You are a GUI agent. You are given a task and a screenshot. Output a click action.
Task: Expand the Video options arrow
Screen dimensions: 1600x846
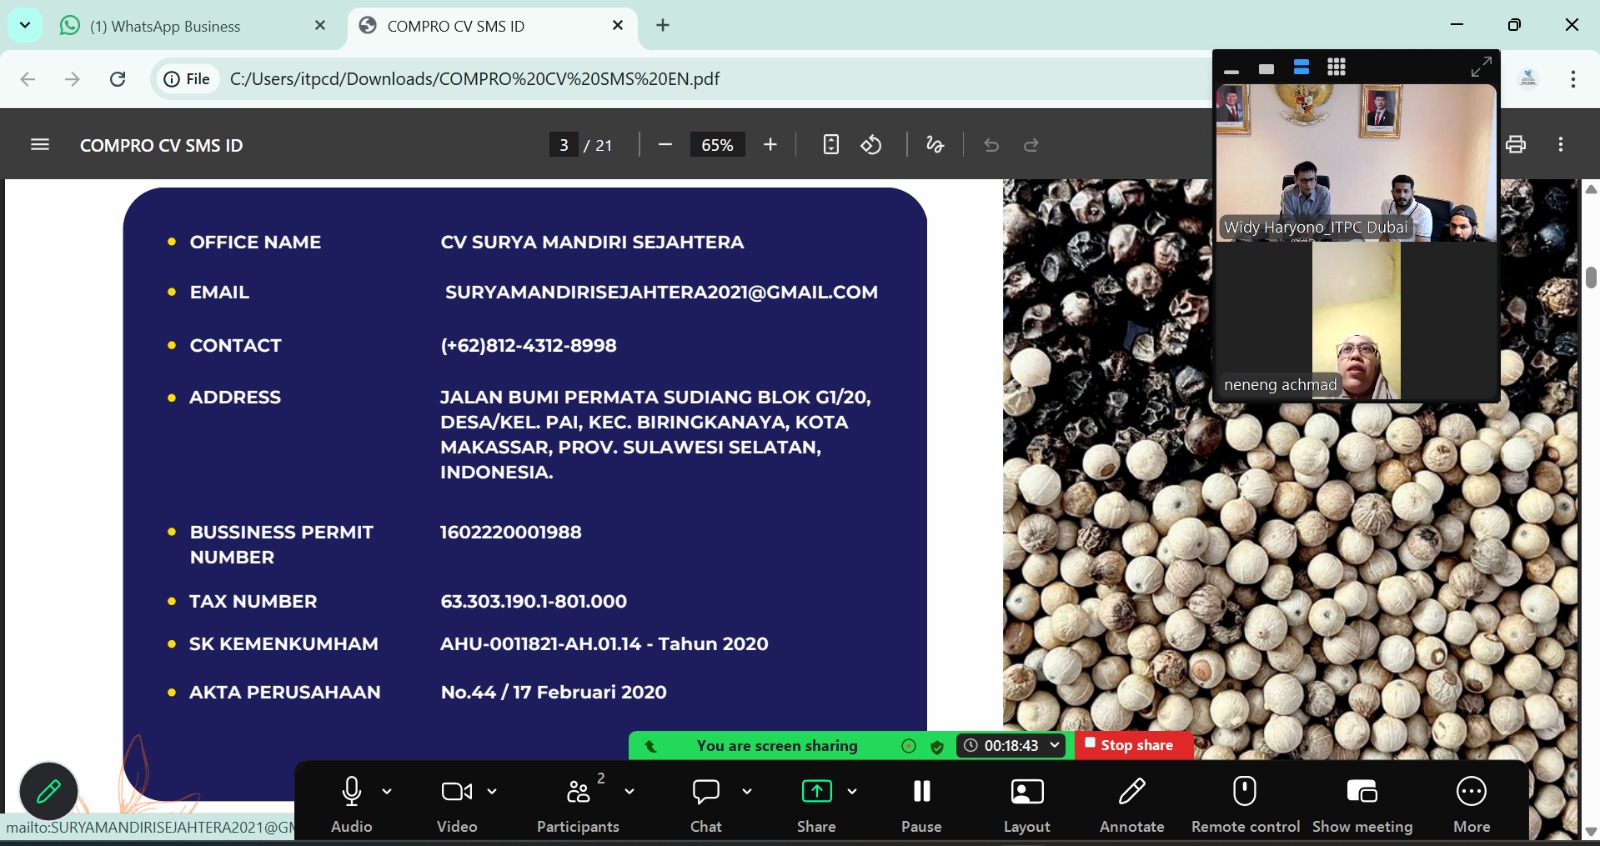coord(492,791)
